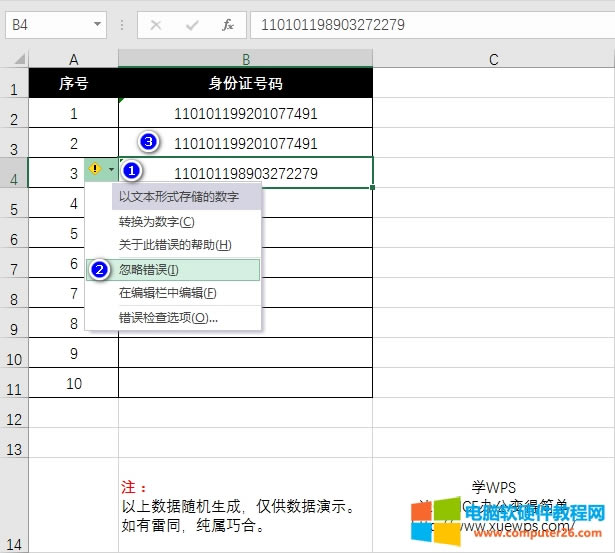
Task: Click the cancel X icon in formula bar
Action: pyautogui.click(x=156, y=24)
